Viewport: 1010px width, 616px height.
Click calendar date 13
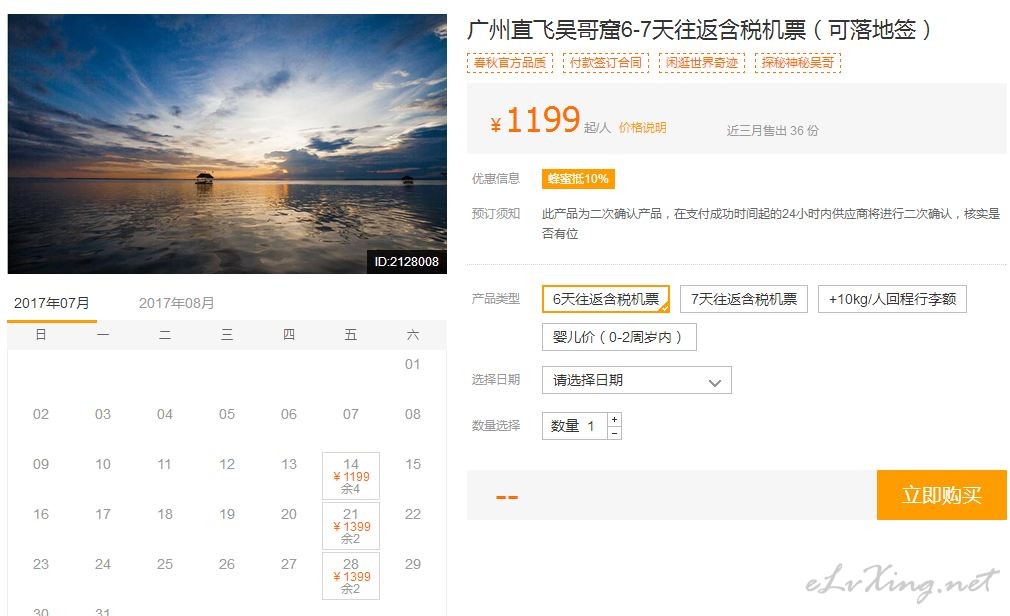[289, 464]
